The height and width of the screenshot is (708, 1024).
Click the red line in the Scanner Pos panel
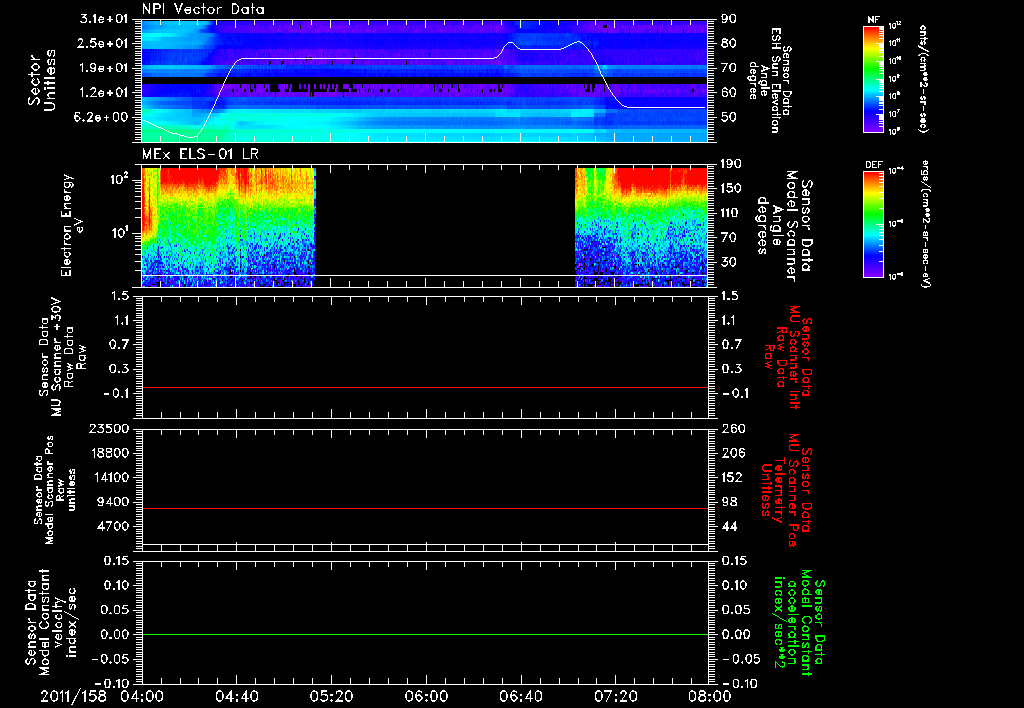pyautogui.click(x=424, y=508)
